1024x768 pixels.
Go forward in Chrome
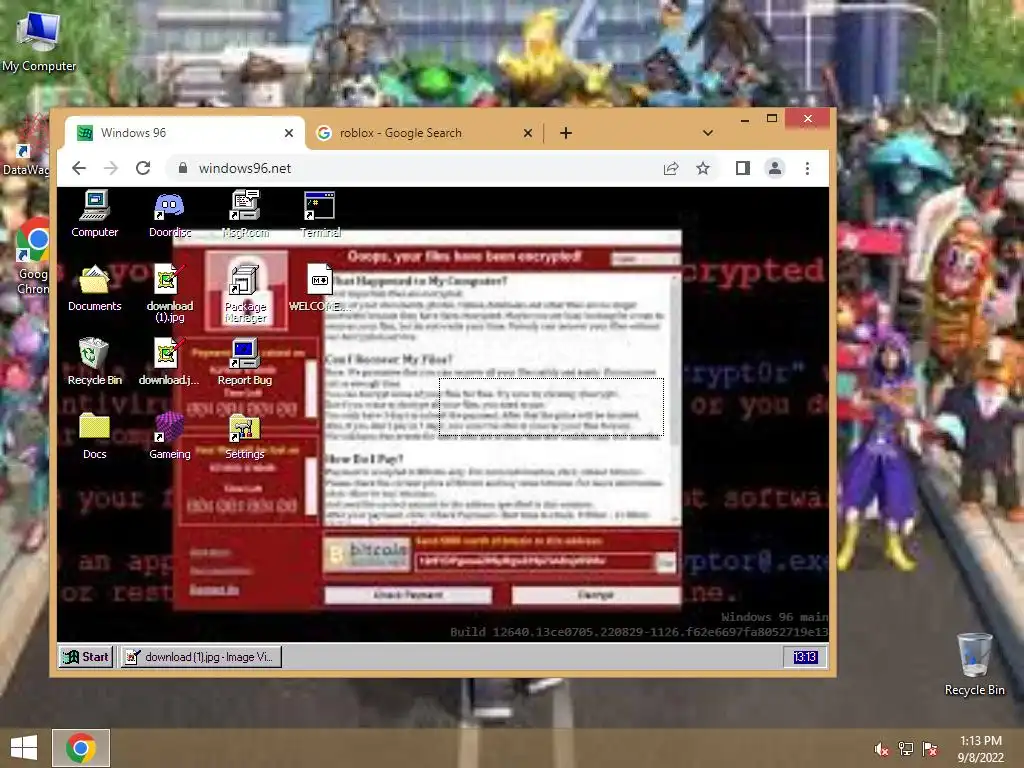[111, 168]
